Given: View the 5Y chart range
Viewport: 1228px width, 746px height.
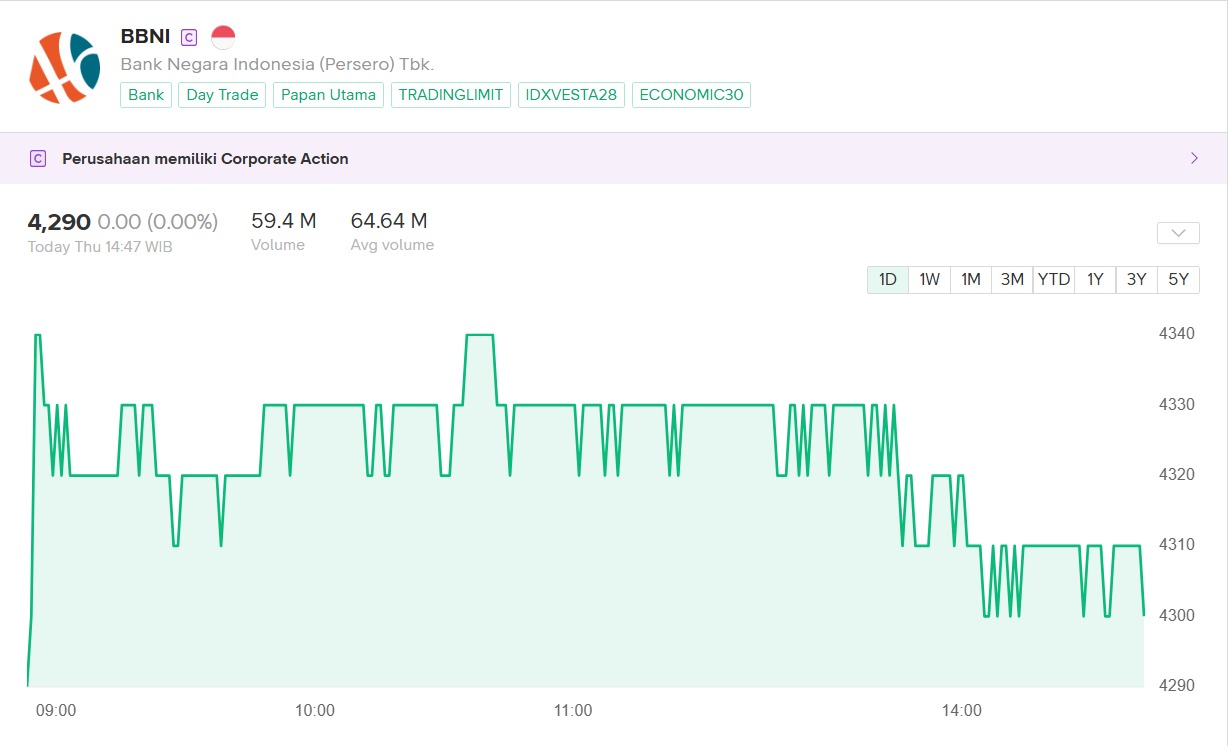Looking at the screenshot, I should [x=1178, y=279].
